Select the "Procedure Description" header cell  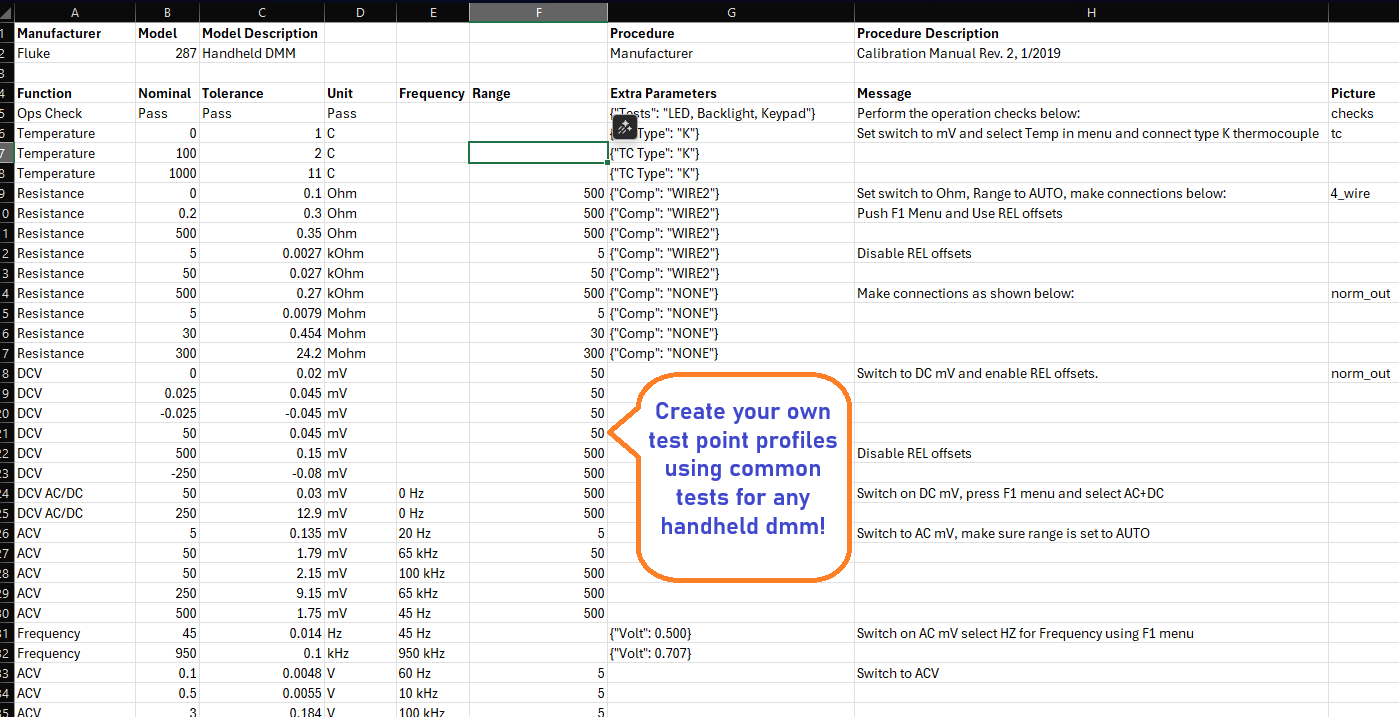click(x=927, y=33)
